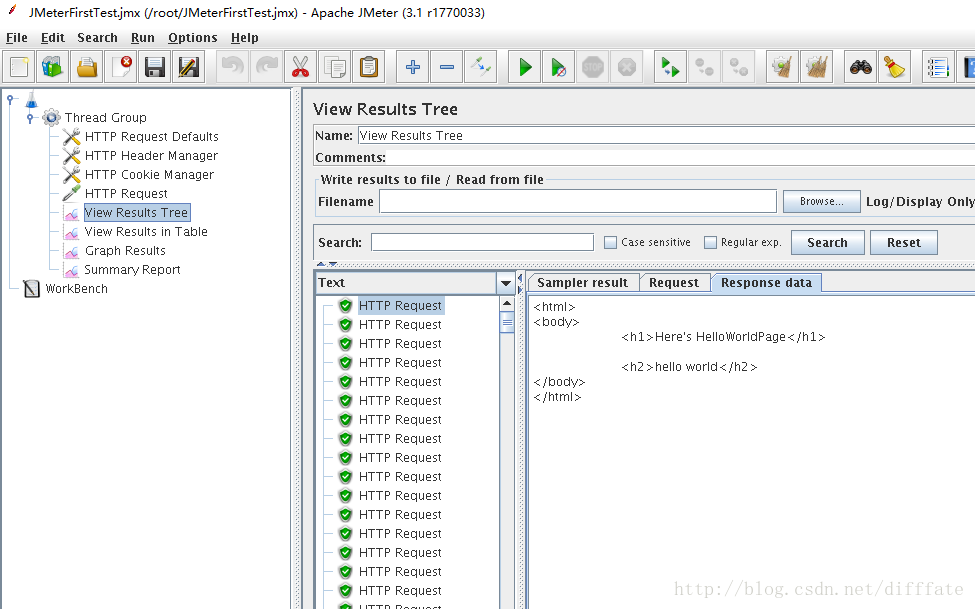Viewport: 975px width, 609px height.
Task: Click the split pane collapse arrows above results
Action: coord(327,264)
